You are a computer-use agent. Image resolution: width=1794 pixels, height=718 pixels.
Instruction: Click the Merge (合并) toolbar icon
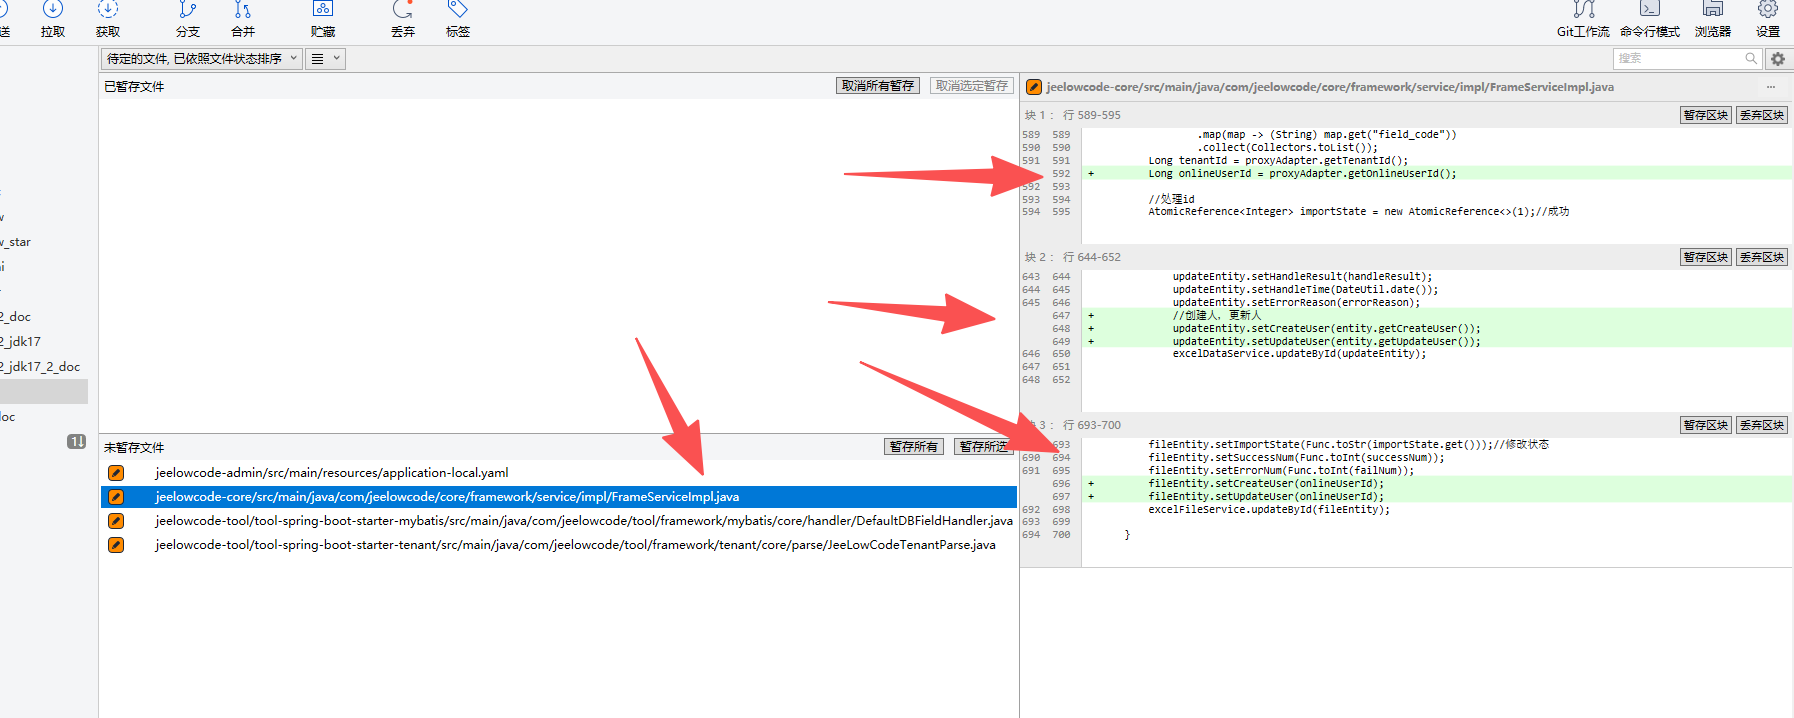coord(243,12)
